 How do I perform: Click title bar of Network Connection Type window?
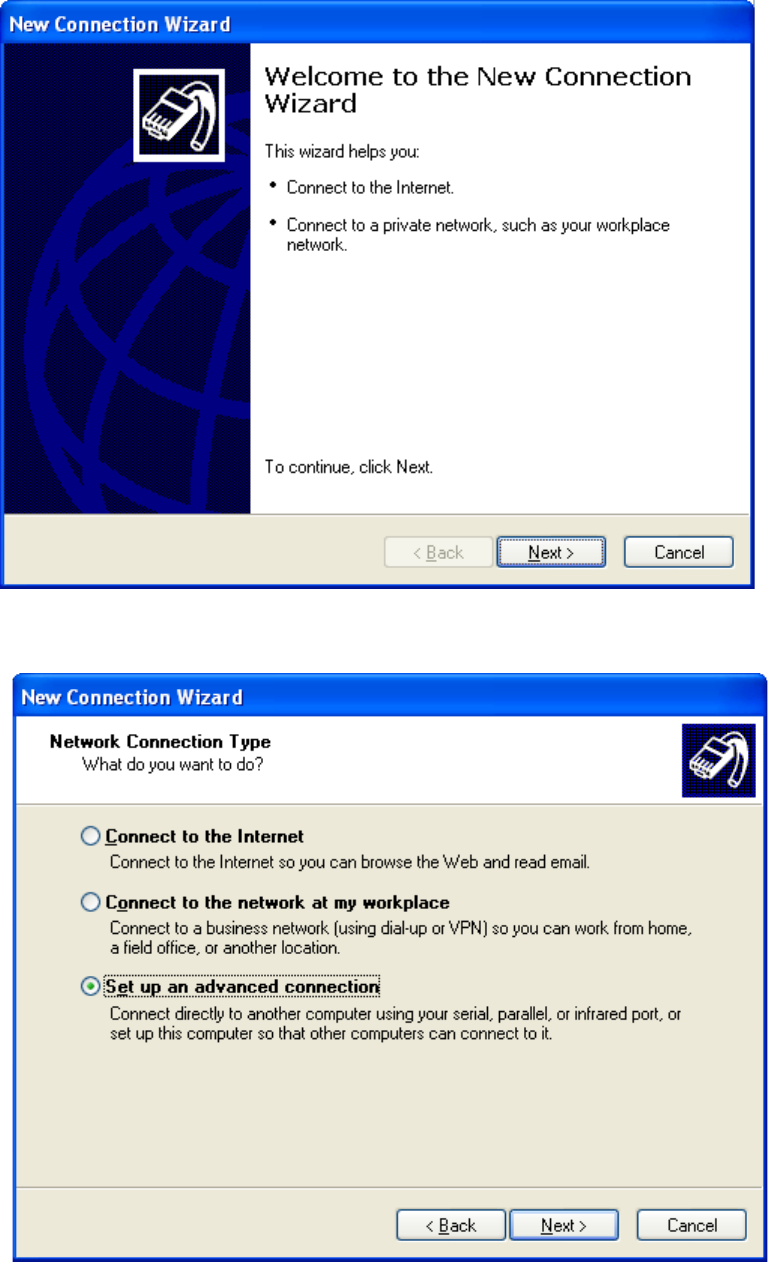point(390,697)
